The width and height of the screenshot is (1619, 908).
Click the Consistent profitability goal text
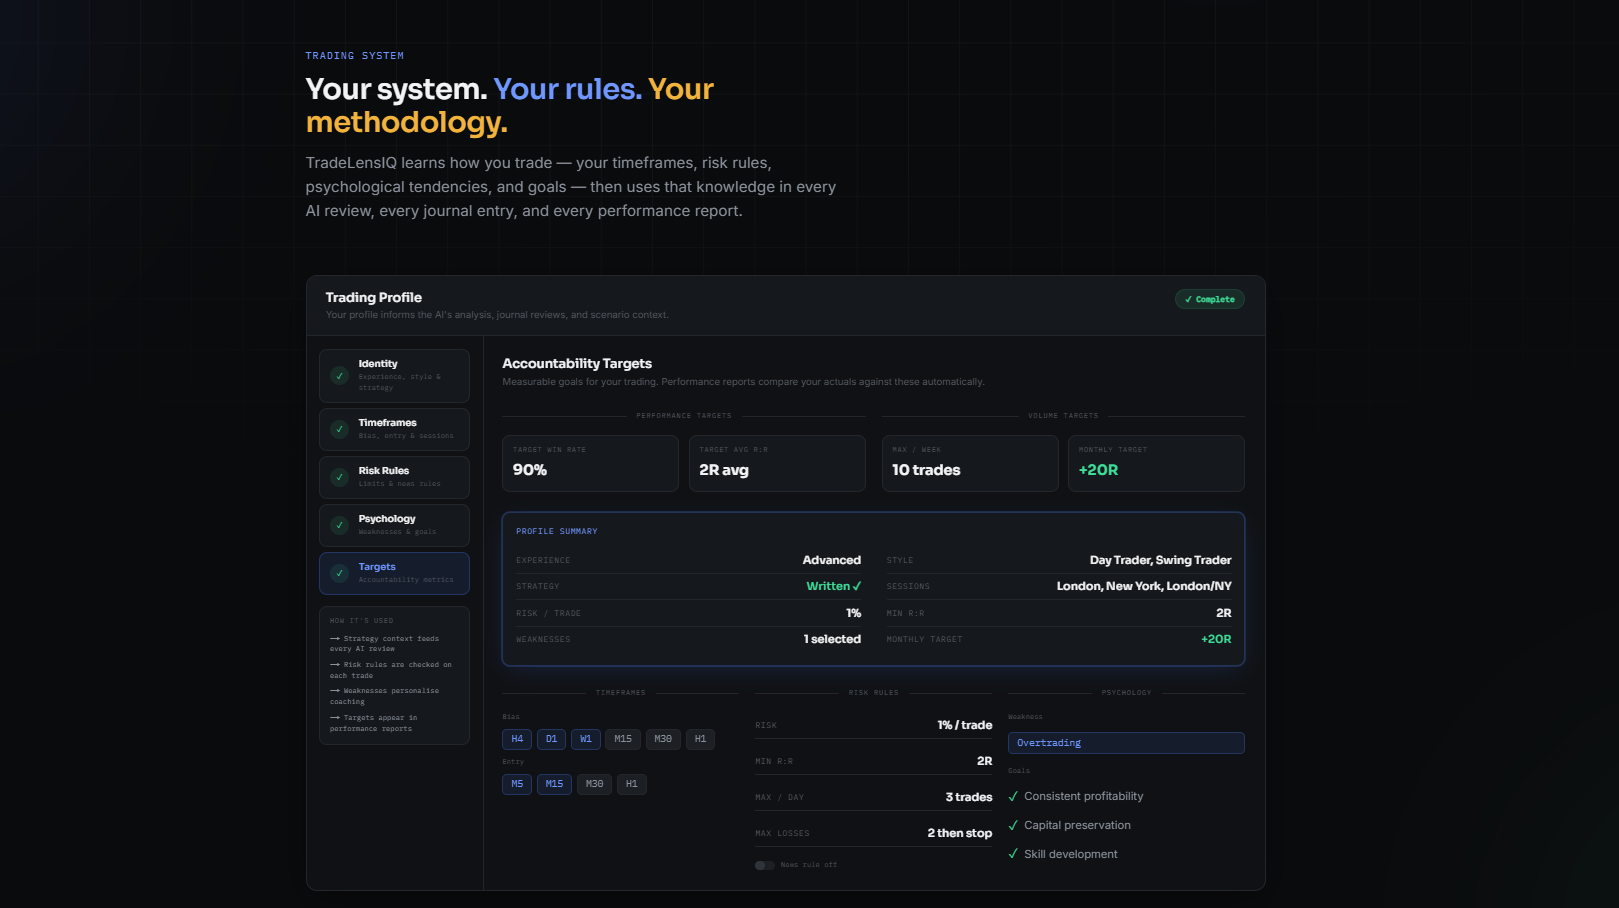click(1084, 797)
